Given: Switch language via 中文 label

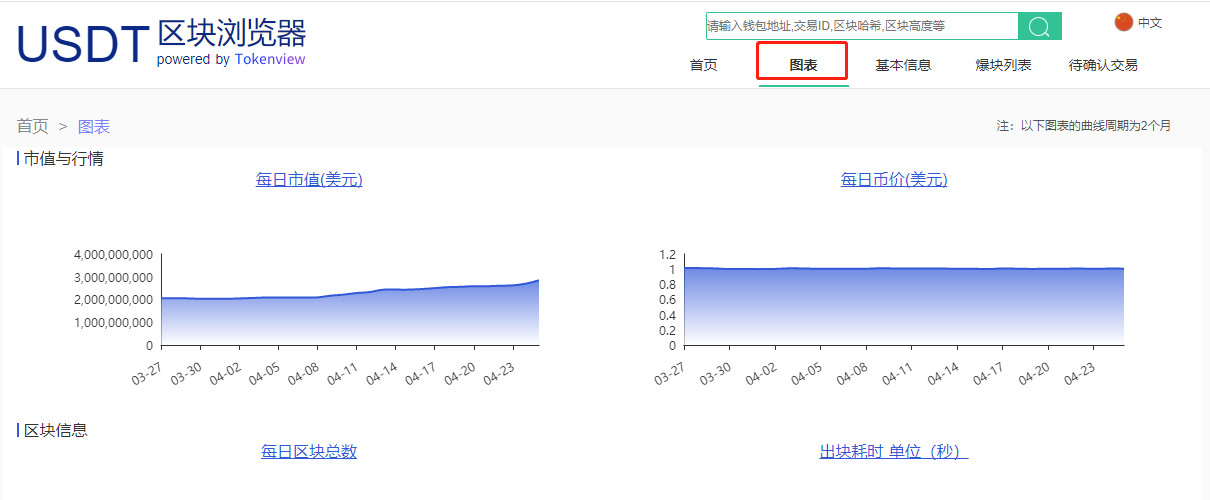Looking at the screenshot, I should pyautogui.click(x=1150, y=23).
